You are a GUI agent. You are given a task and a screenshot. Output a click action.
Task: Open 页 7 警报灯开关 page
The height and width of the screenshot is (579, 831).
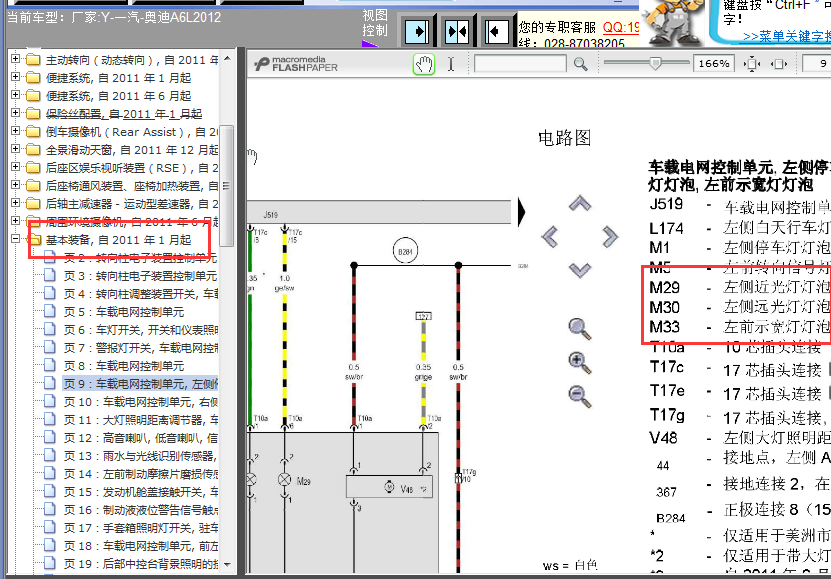pyautogui.click(x=140, y=348)
